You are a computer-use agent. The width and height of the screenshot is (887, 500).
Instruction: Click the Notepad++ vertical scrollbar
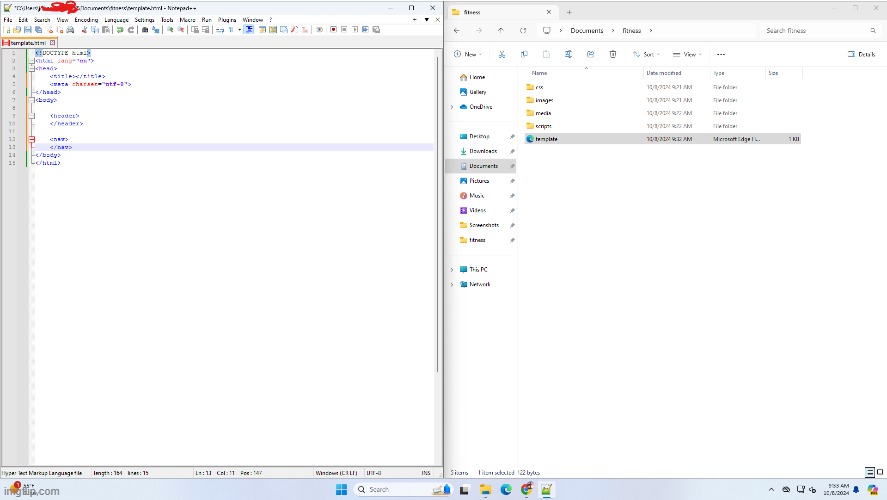[438, 214]
